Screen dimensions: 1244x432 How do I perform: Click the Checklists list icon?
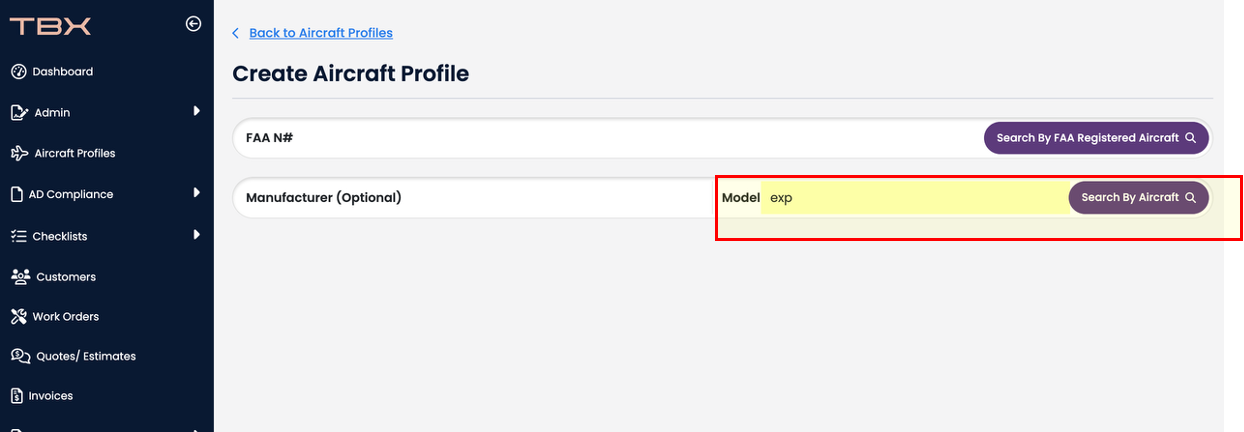pyautogui.click(x=18, y=236)
